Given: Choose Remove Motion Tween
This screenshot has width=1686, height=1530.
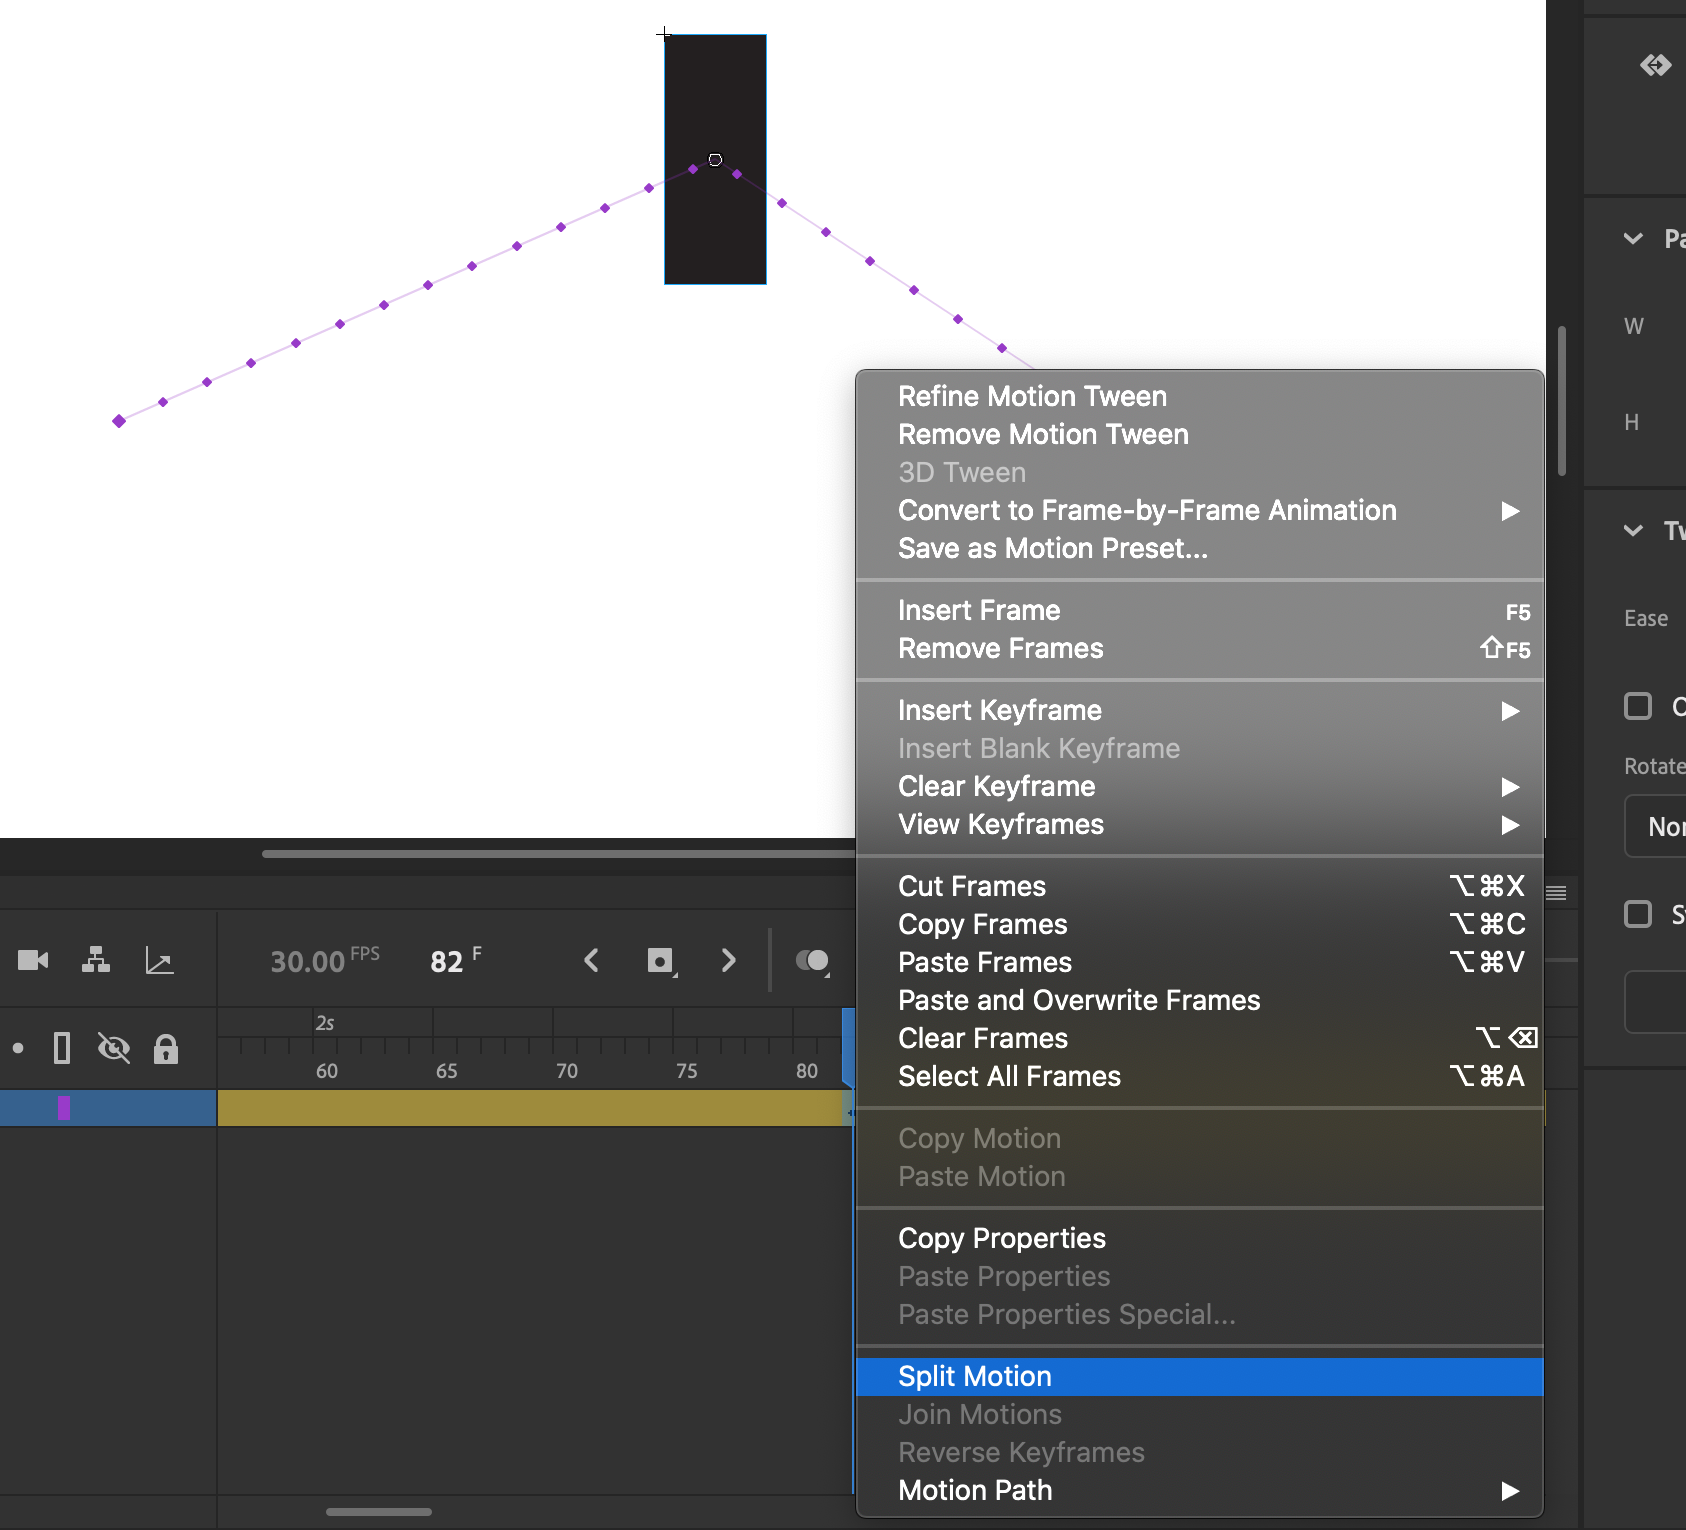Looking at the screenshot, I should [1043, 434].
